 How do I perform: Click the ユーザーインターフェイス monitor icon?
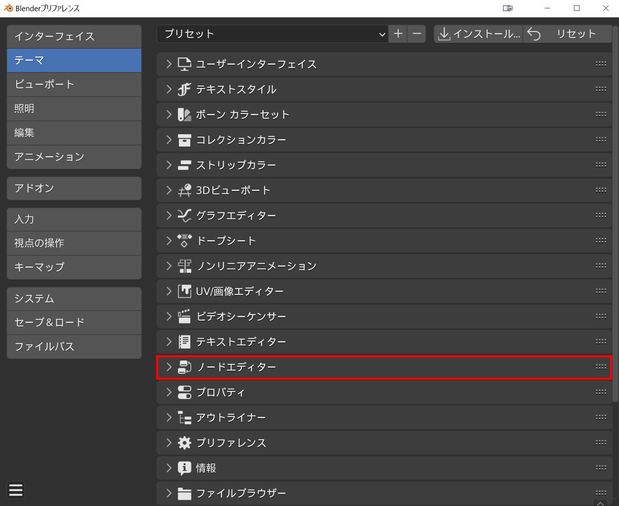point(184,64)
